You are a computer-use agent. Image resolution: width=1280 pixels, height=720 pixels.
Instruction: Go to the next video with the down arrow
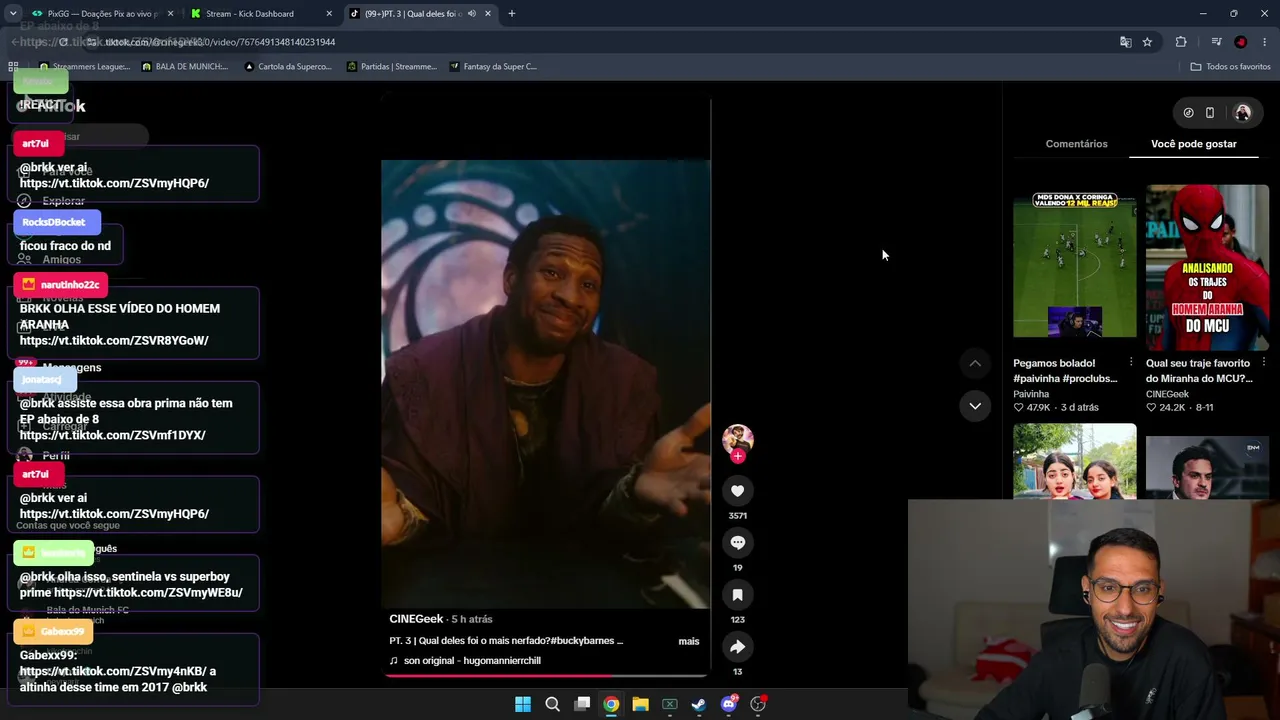[x=975, y=406]
